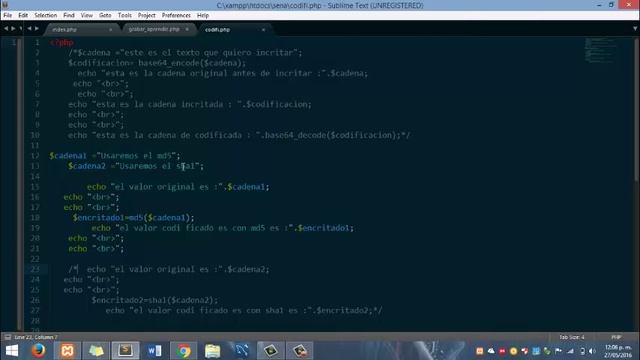Select the Sublime Text taskbar icon
This screenshot has width=640, height=360.
point(125,351)
